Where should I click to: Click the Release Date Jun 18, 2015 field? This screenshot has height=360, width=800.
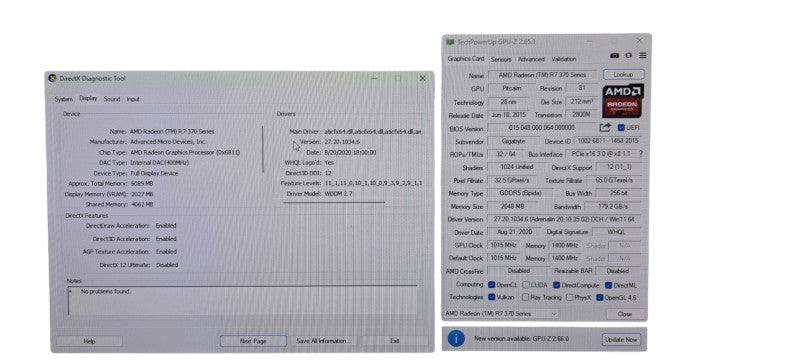click(x=509, y=115)
